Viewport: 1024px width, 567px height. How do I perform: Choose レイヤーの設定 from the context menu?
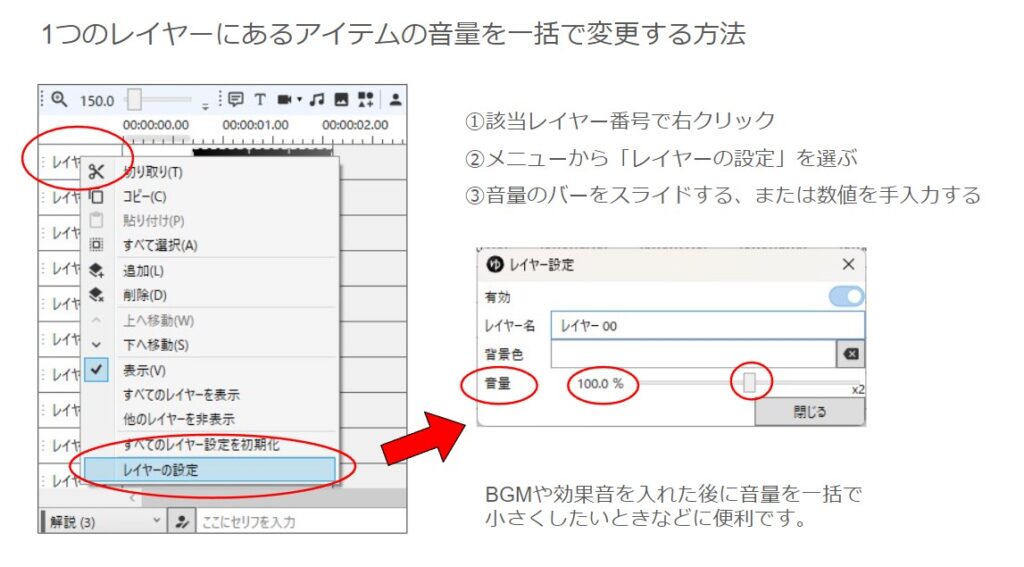208,470
